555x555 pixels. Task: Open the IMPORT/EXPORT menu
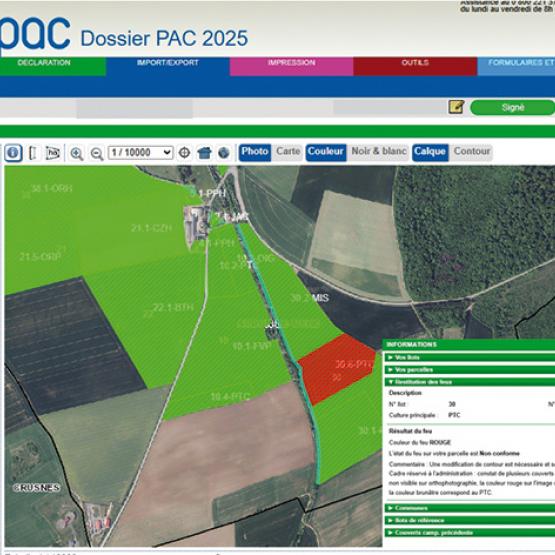168,66
